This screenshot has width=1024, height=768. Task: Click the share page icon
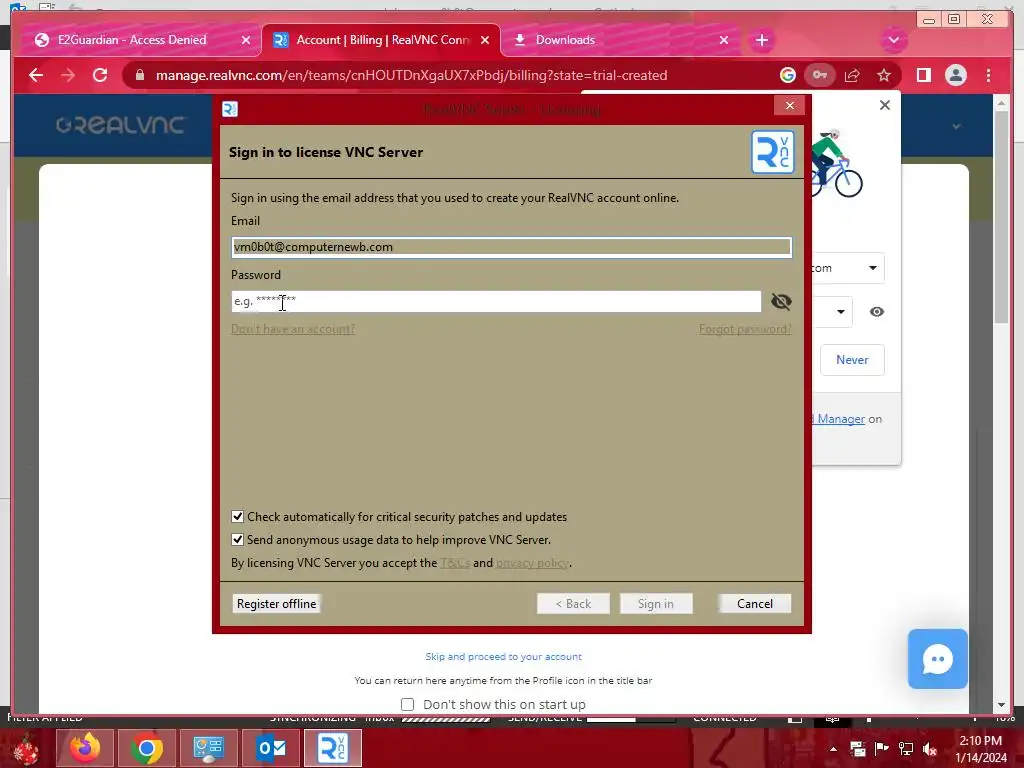852,75
